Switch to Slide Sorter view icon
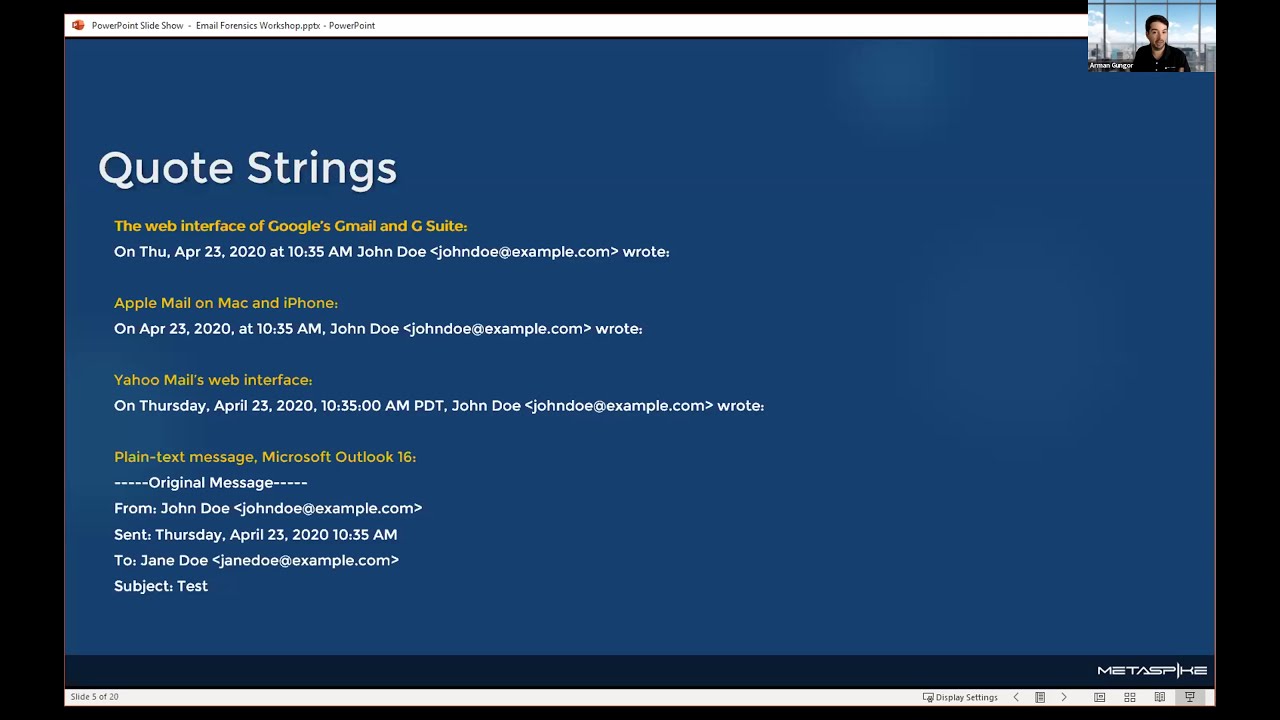The image size is (1280, 720). tap(1130, 697)
